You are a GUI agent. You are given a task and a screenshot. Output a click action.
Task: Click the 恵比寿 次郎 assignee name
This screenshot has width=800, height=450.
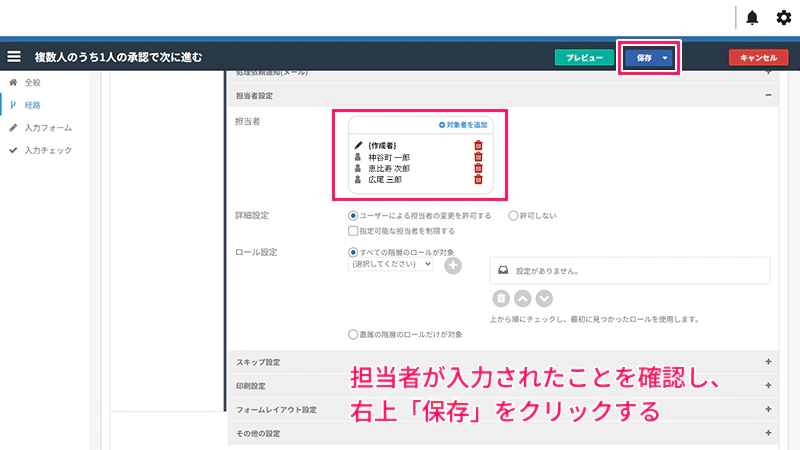click(x=389, y=168)
